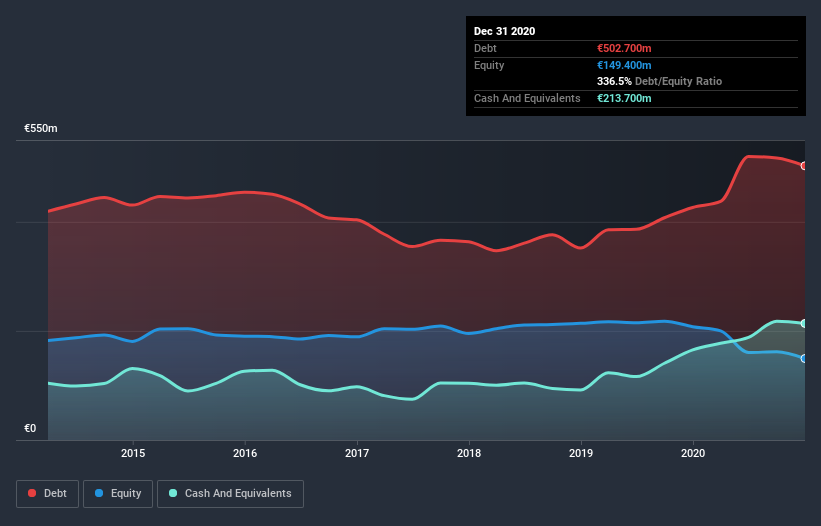Screen dimensions: 821x526
Task: Click the 2016 x-axis label
Action: [245, 453]
